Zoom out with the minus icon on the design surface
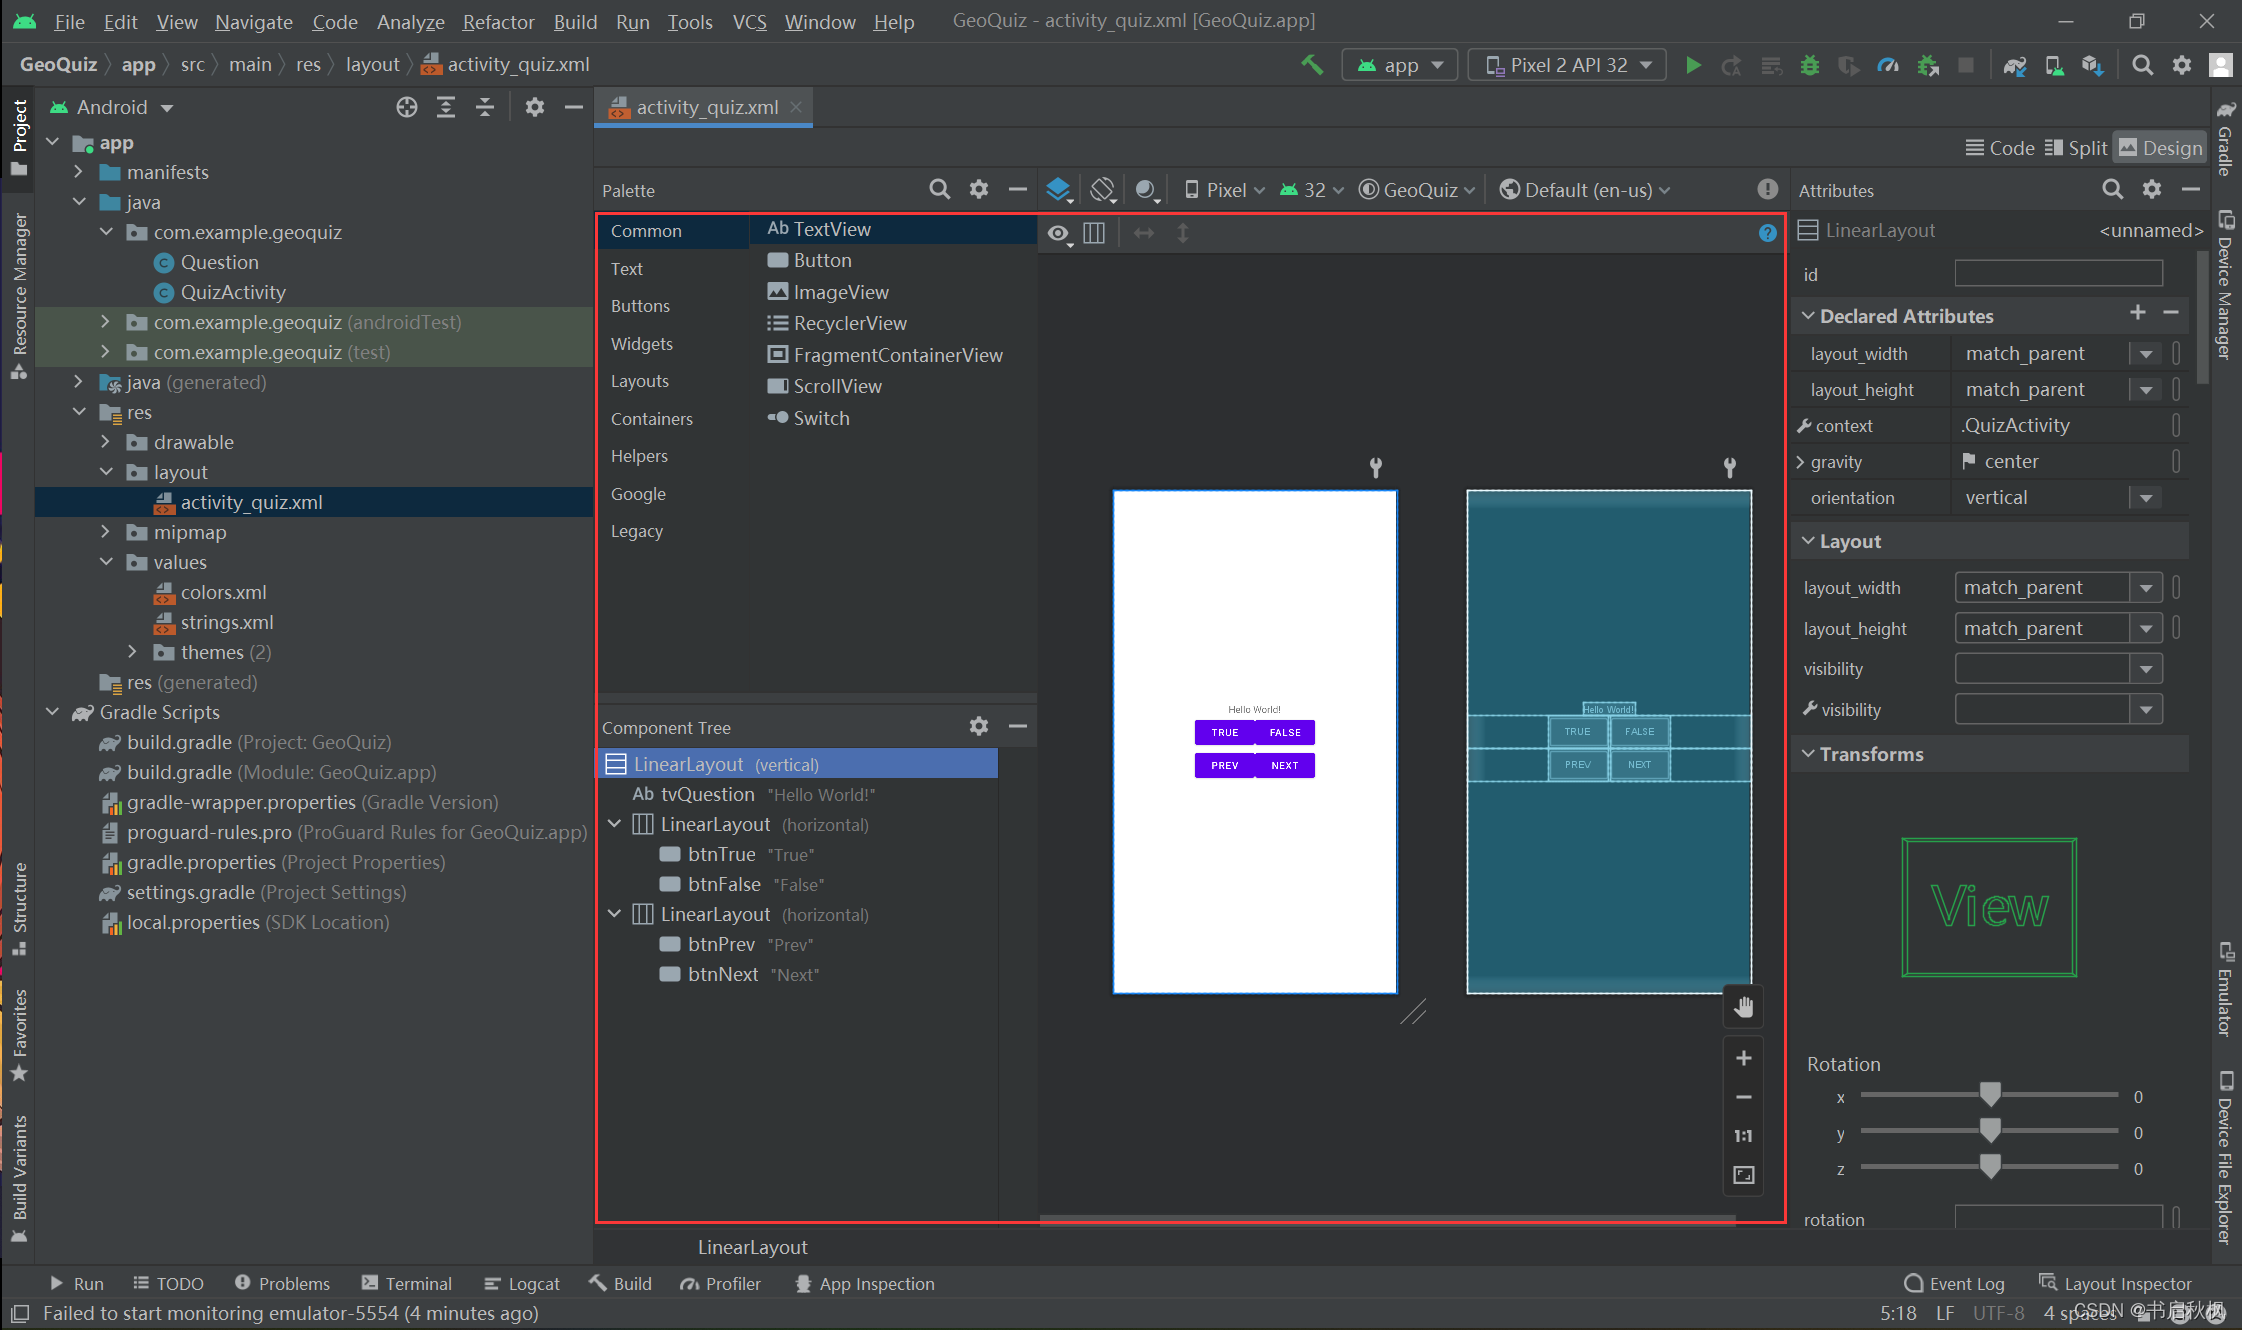The height and width of the screenshot is (1330, 2242). tap(1744, 1097)
